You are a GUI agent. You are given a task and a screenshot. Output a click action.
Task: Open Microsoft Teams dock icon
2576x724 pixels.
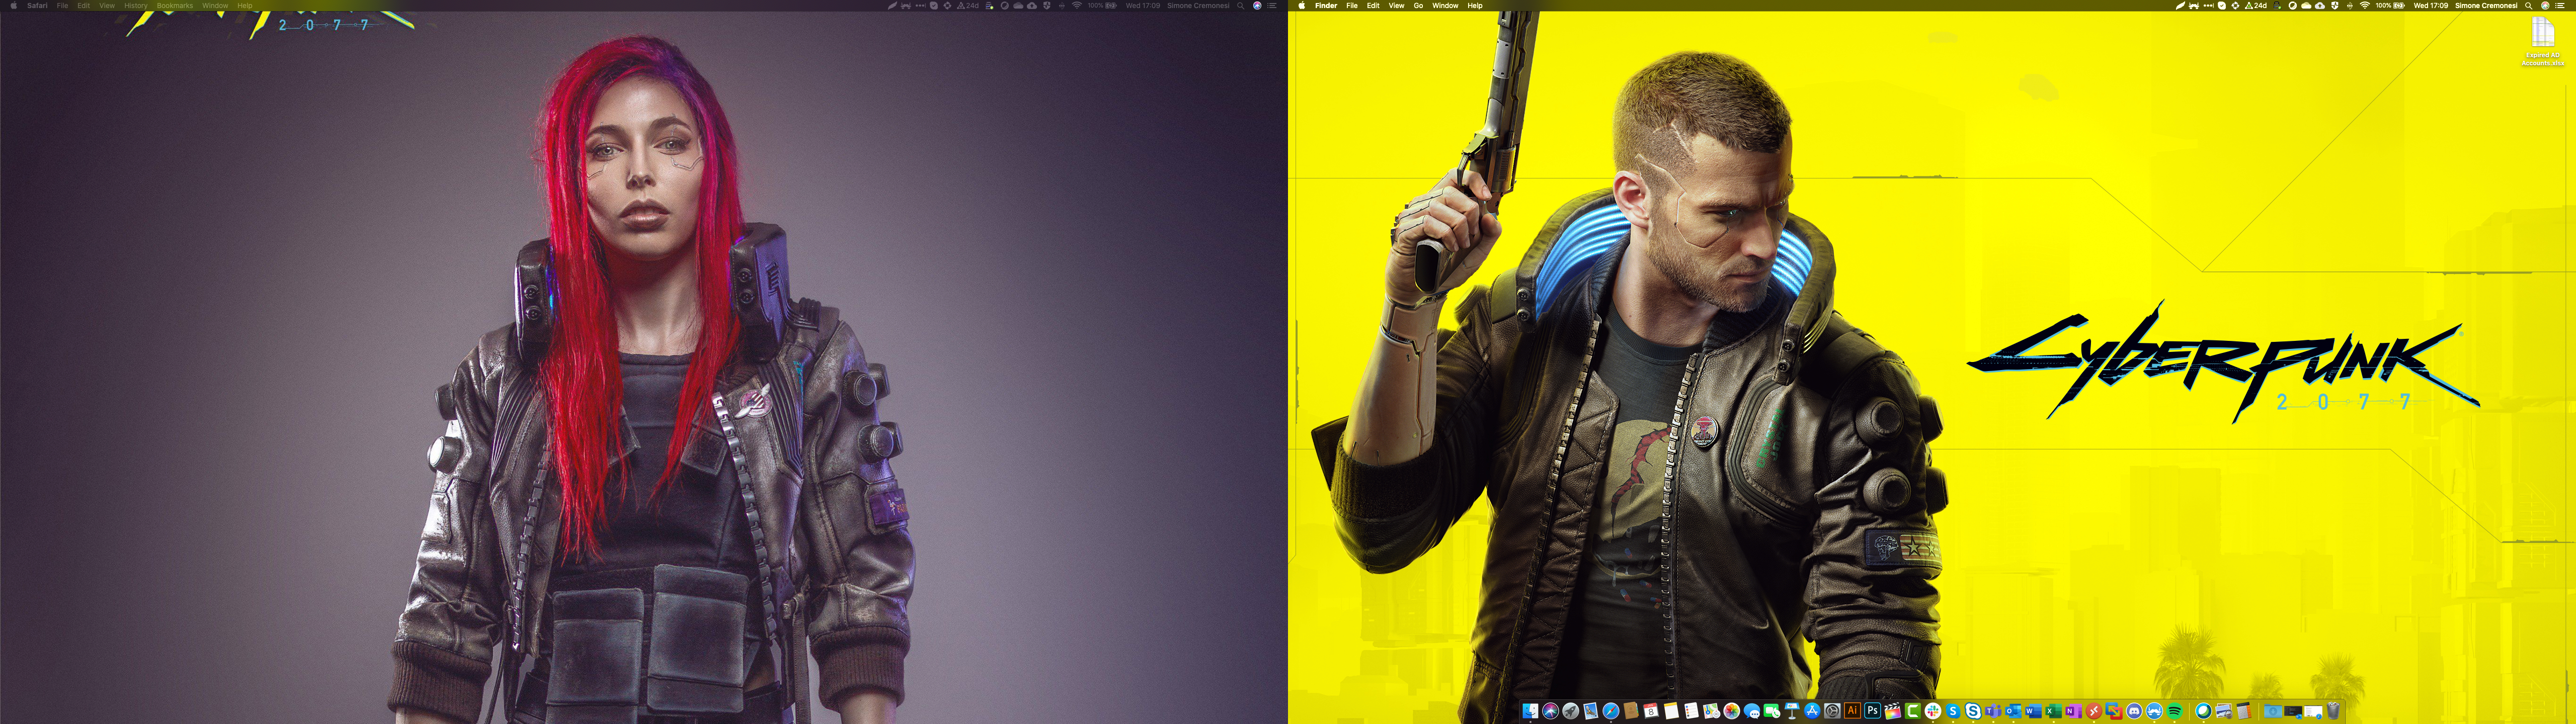1993,711
